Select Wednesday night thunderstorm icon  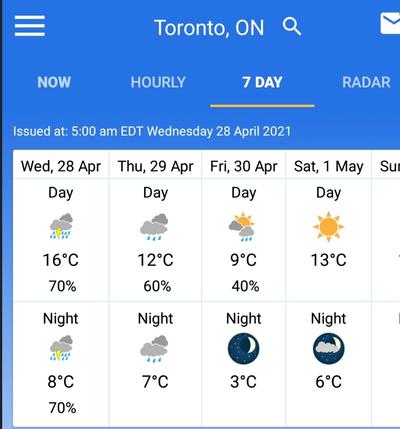tap(61, 348)
